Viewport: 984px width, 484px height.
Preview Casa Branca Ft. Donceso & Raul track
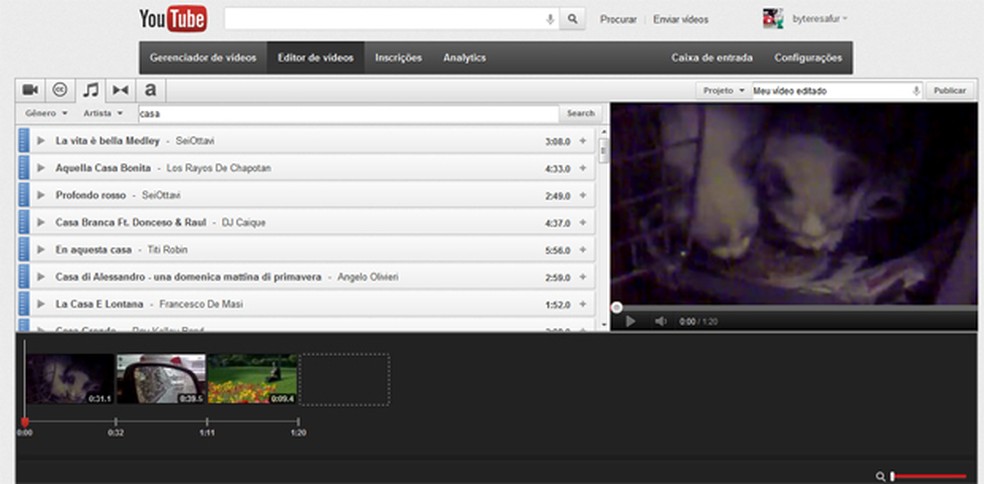tap(41, 223)
